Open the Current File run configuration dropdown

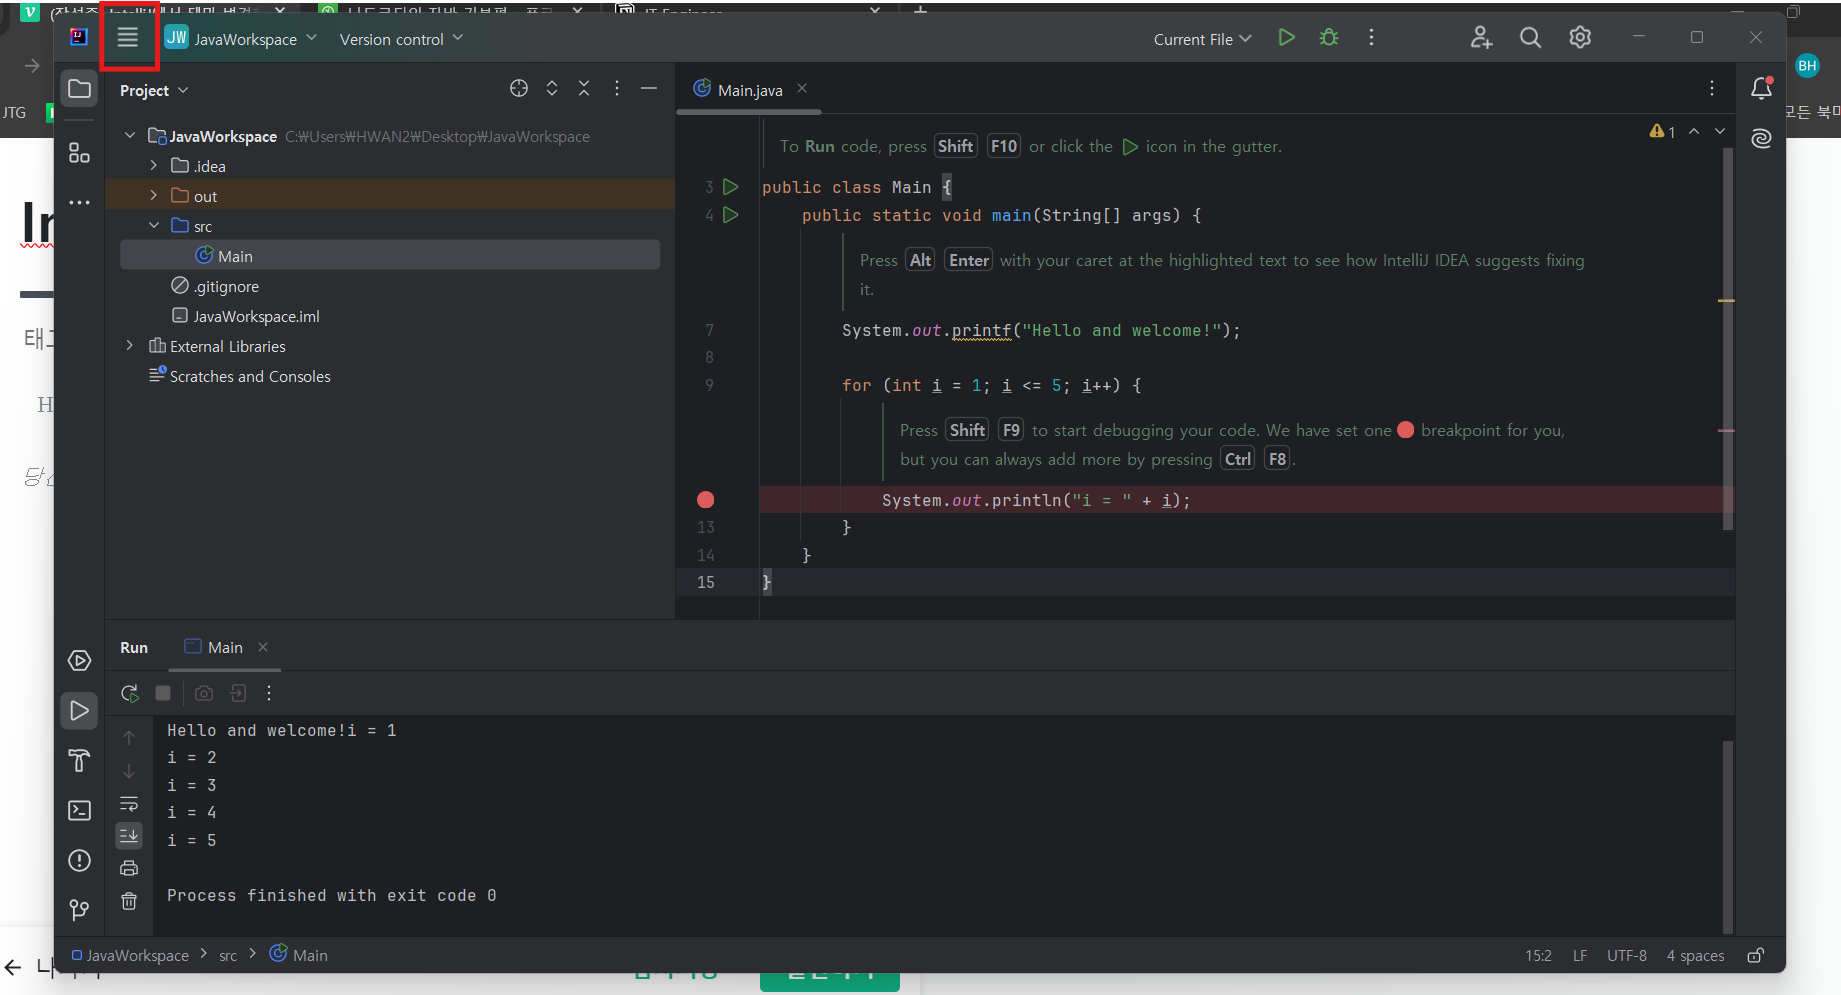pyautogui.click(x=1202, y=39)
